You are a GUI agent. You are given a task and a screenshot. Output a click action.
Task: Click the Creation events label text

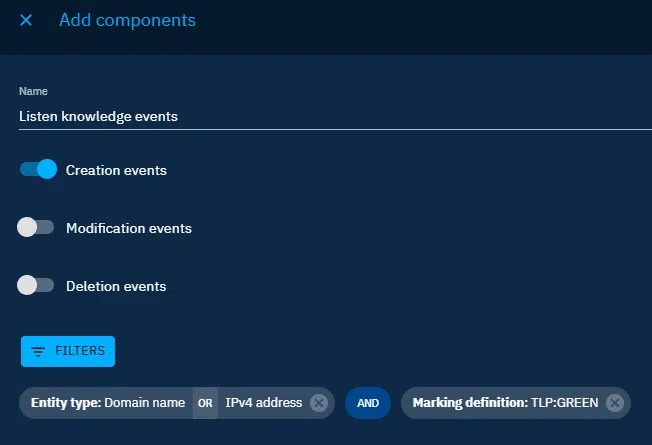click(116, 170)
